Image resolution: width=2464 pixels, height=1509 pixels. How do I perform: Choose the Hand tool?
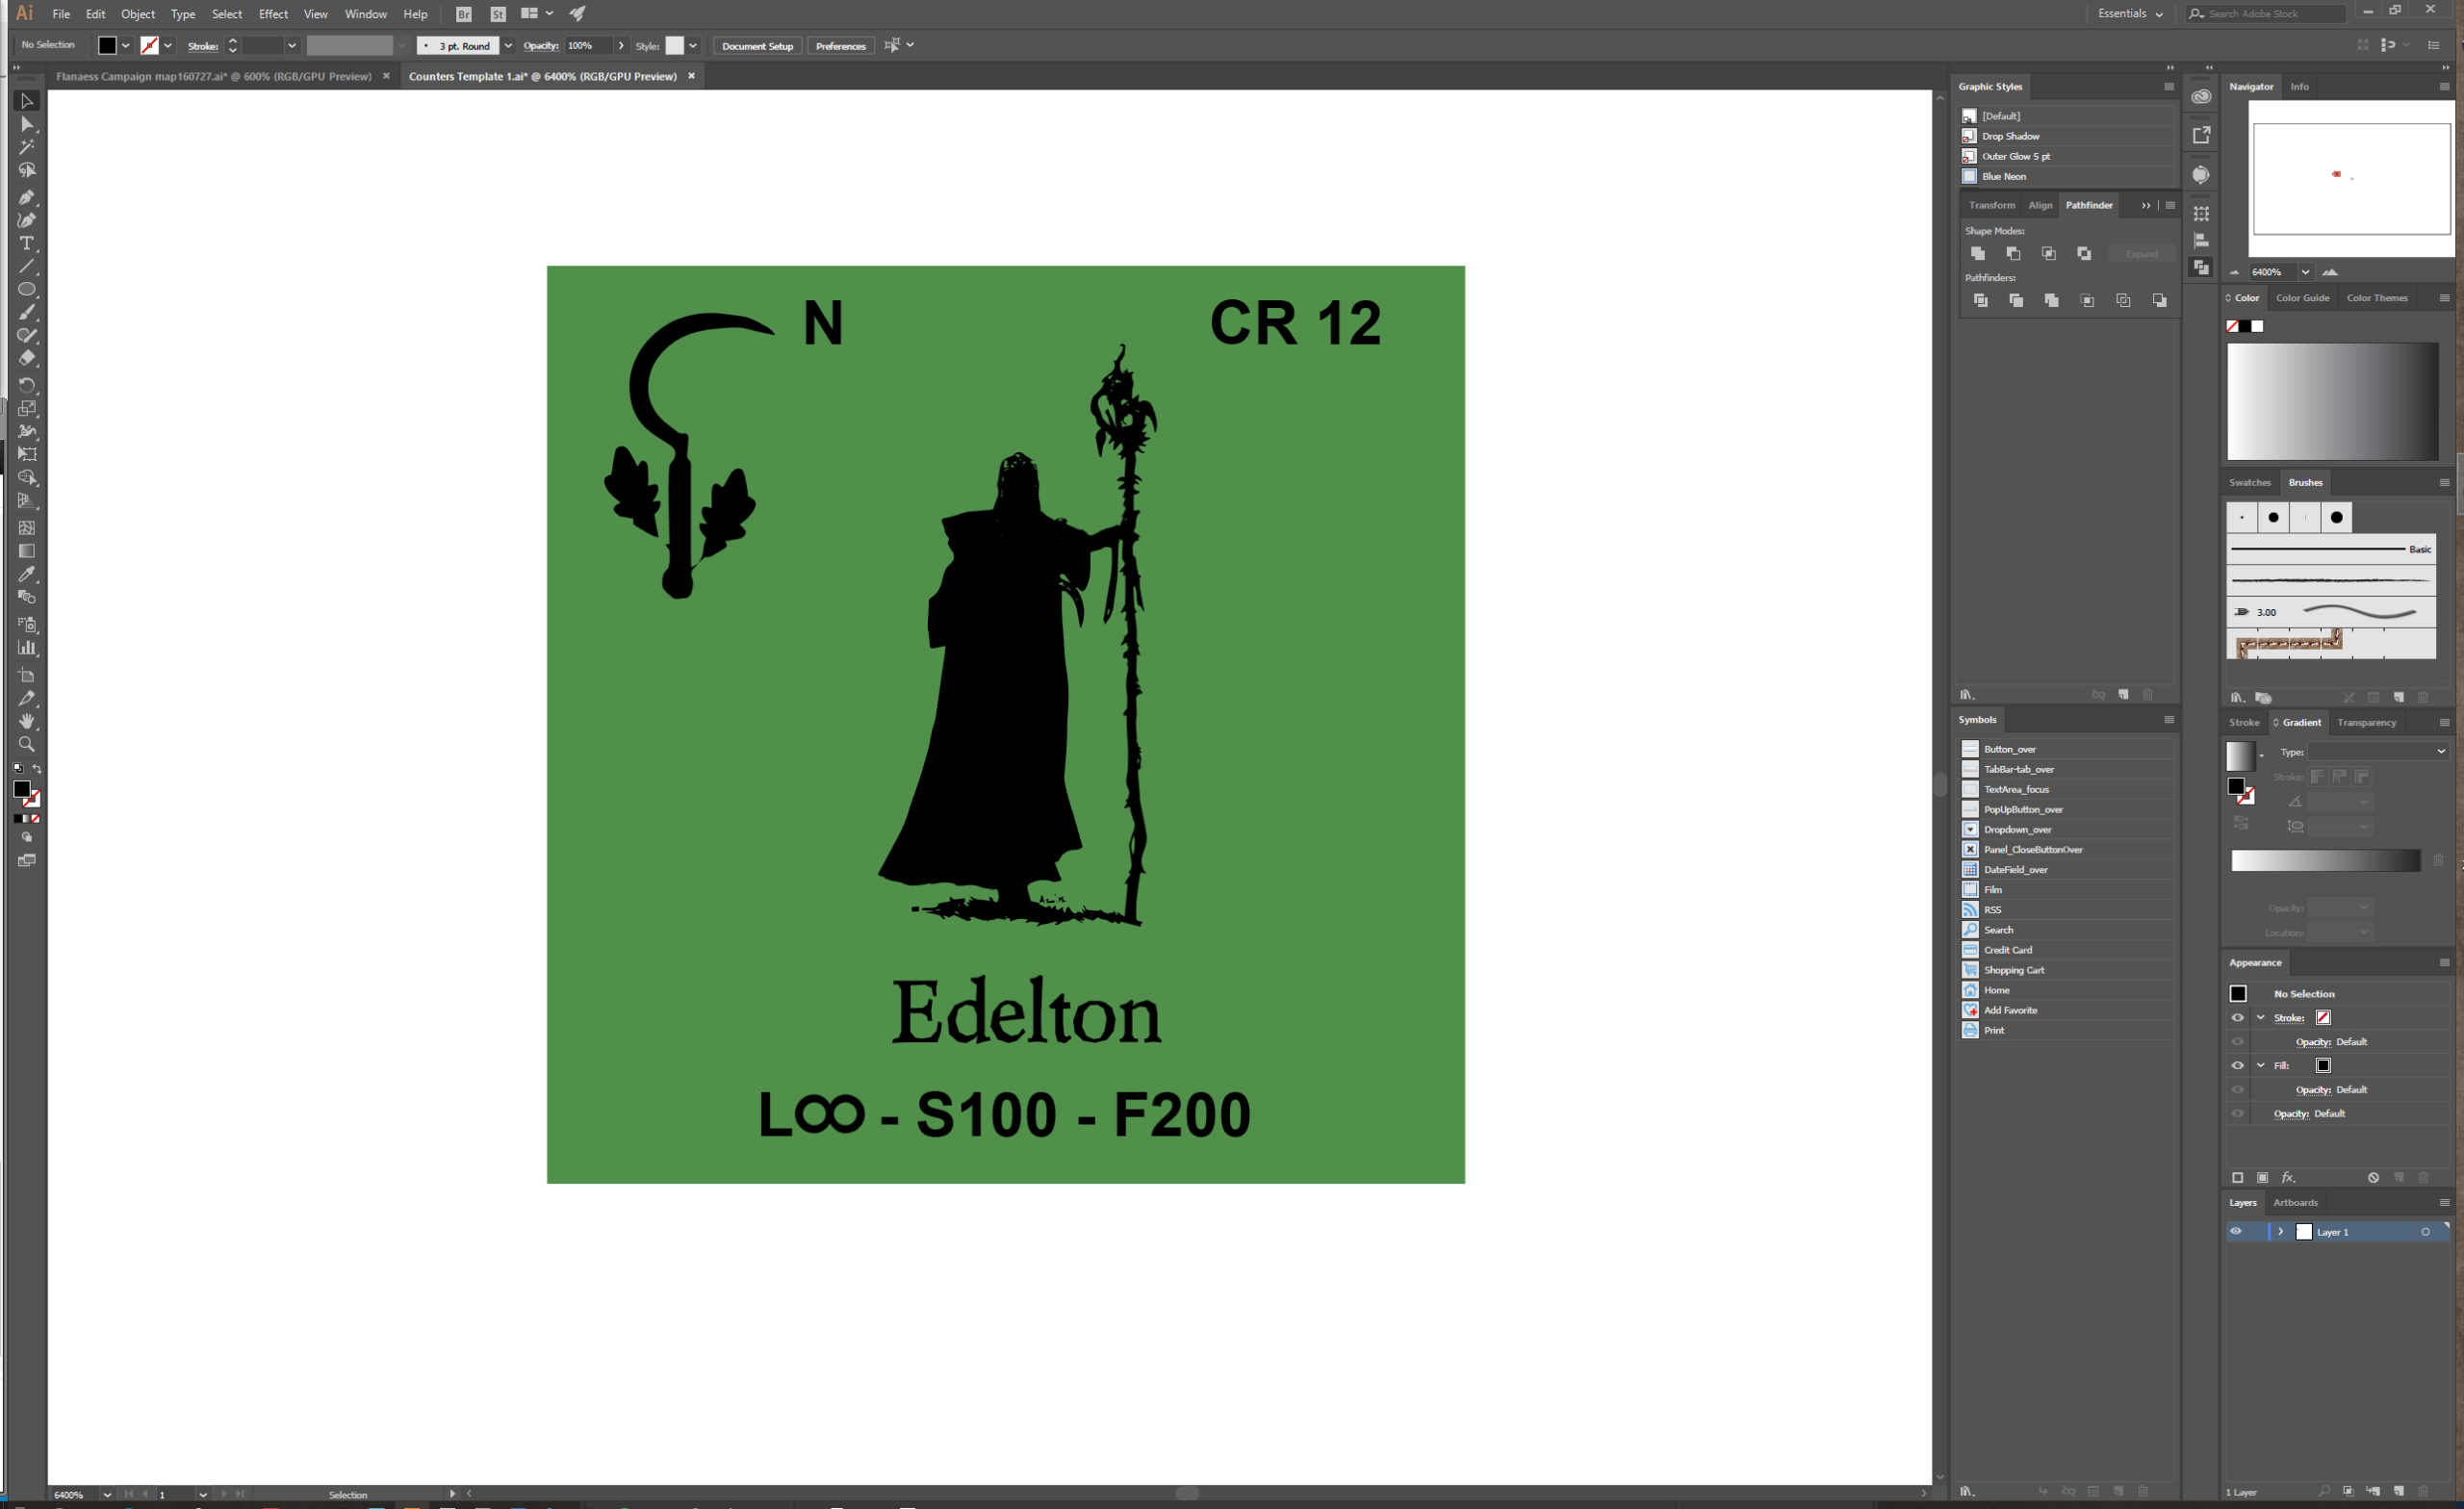(x=27, y=721)
